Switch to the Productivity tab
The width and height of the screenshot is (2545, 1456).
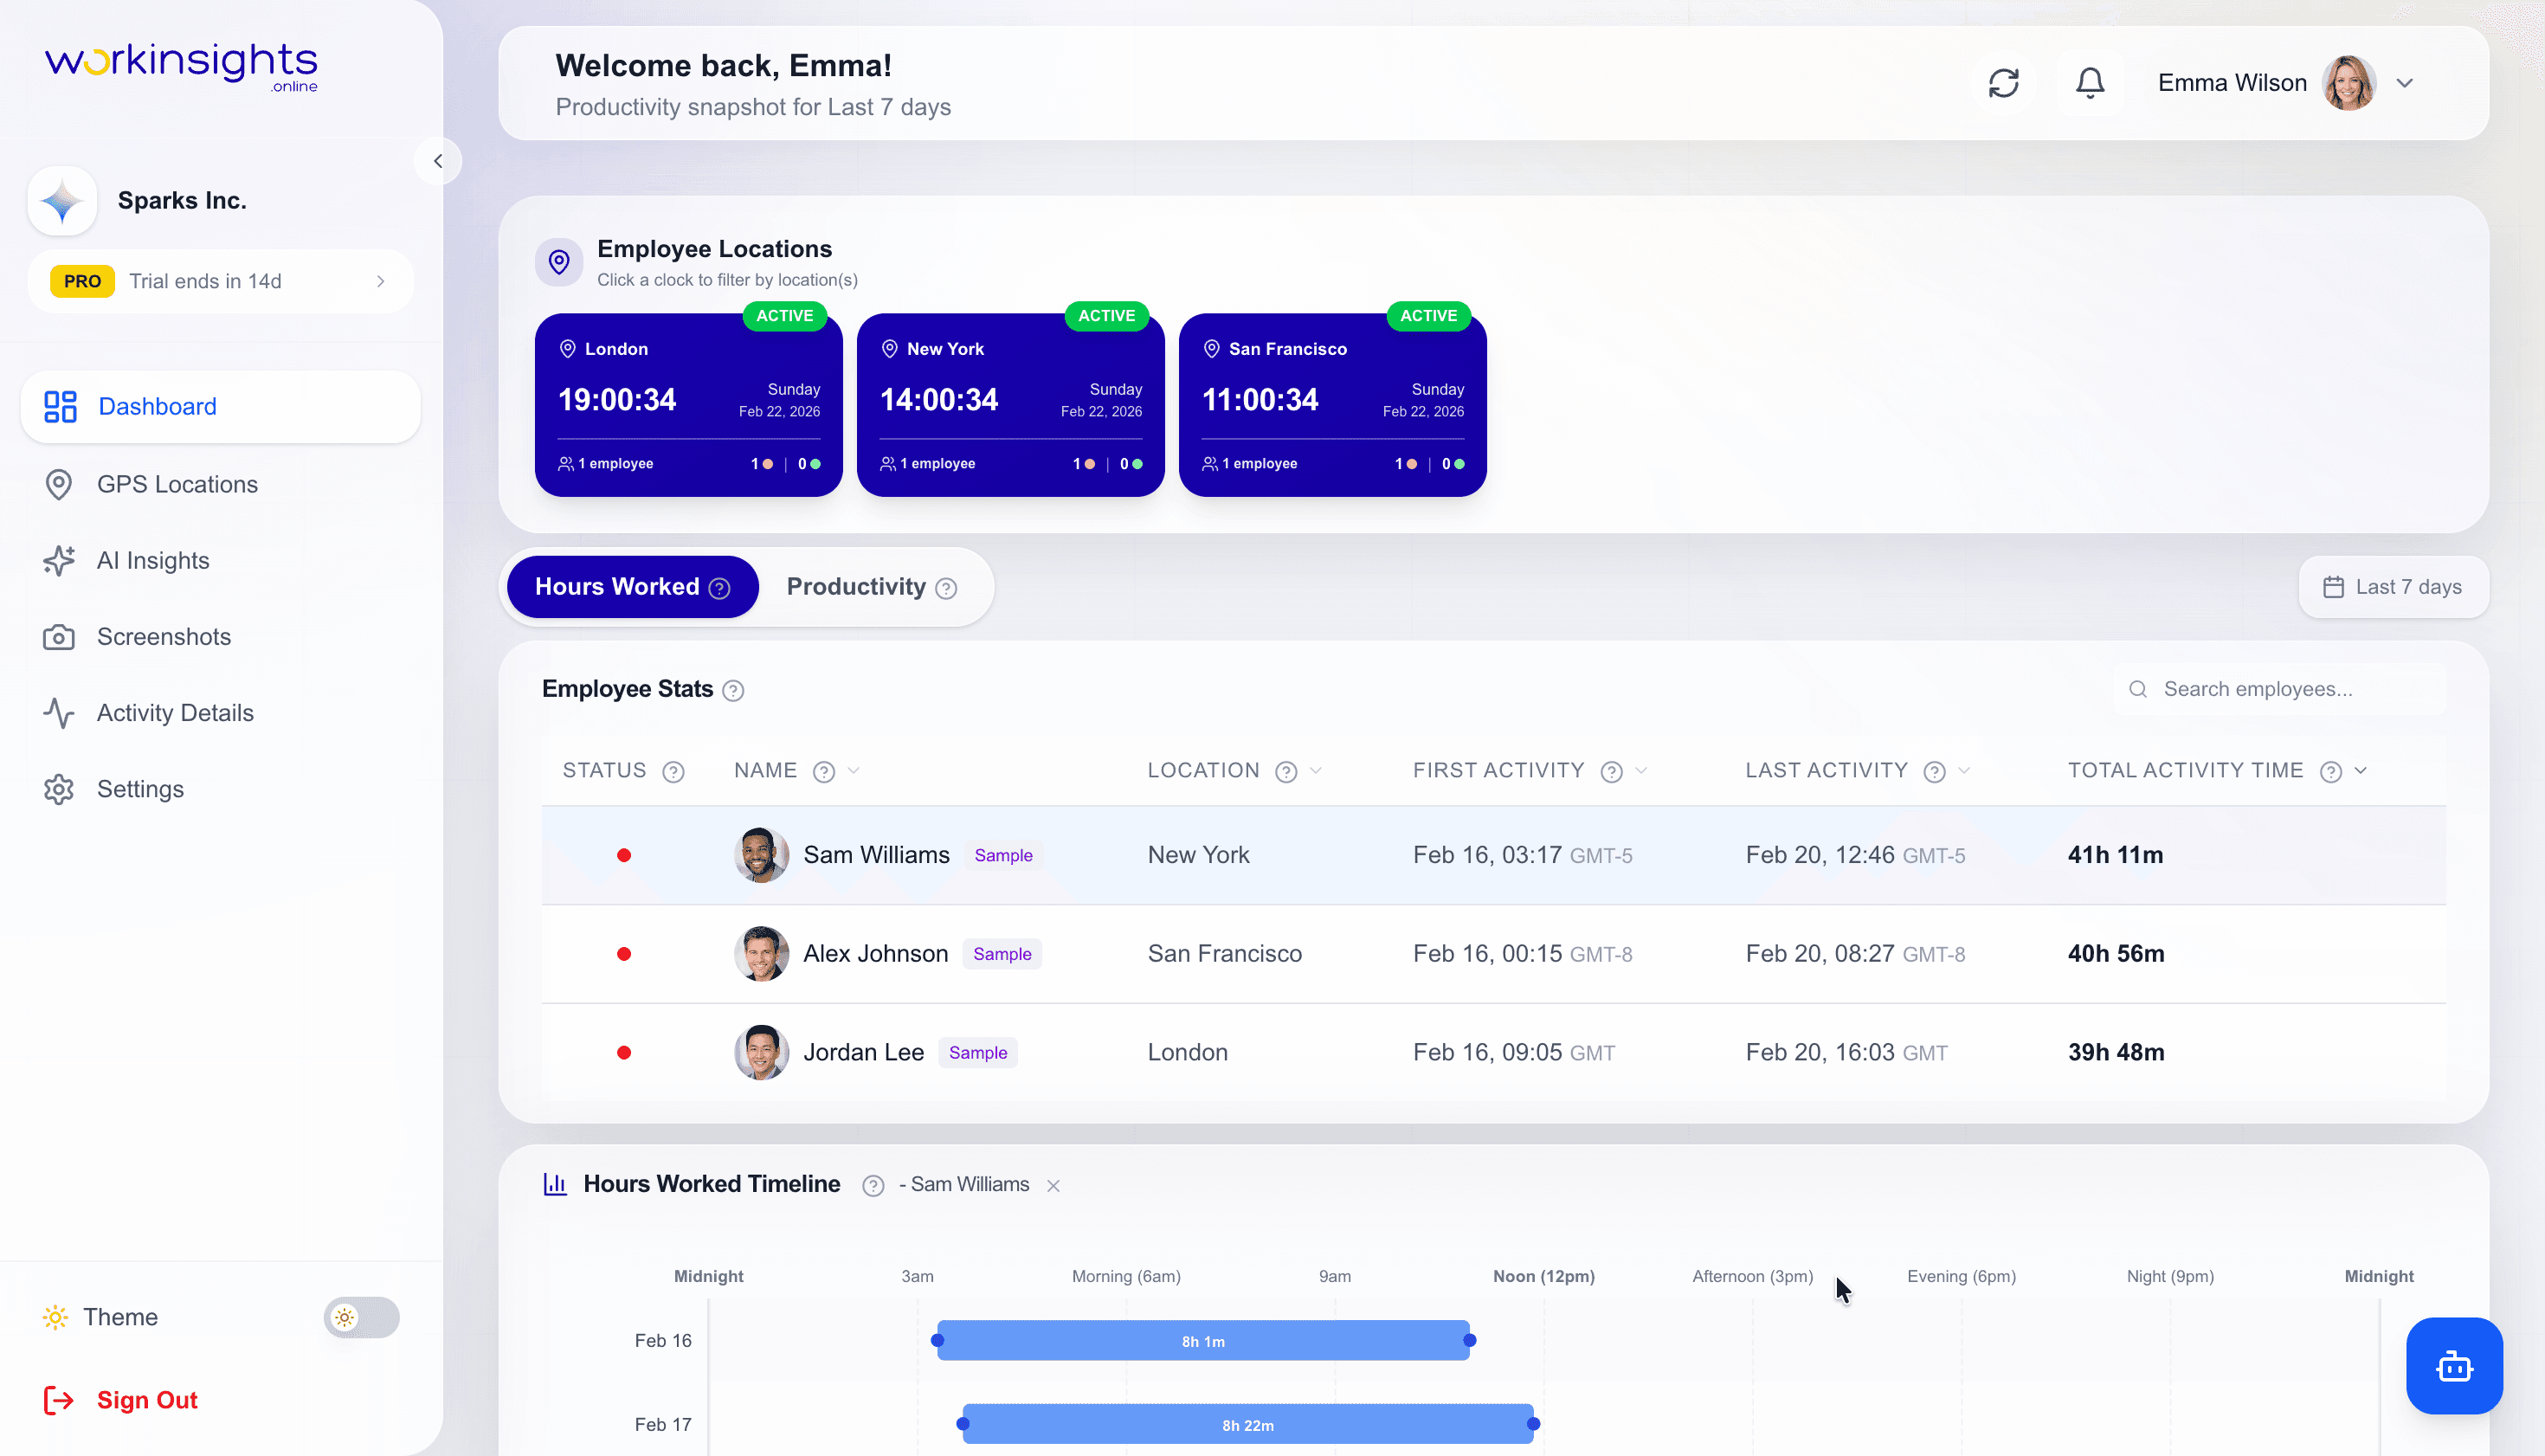[x=871, y=587]
